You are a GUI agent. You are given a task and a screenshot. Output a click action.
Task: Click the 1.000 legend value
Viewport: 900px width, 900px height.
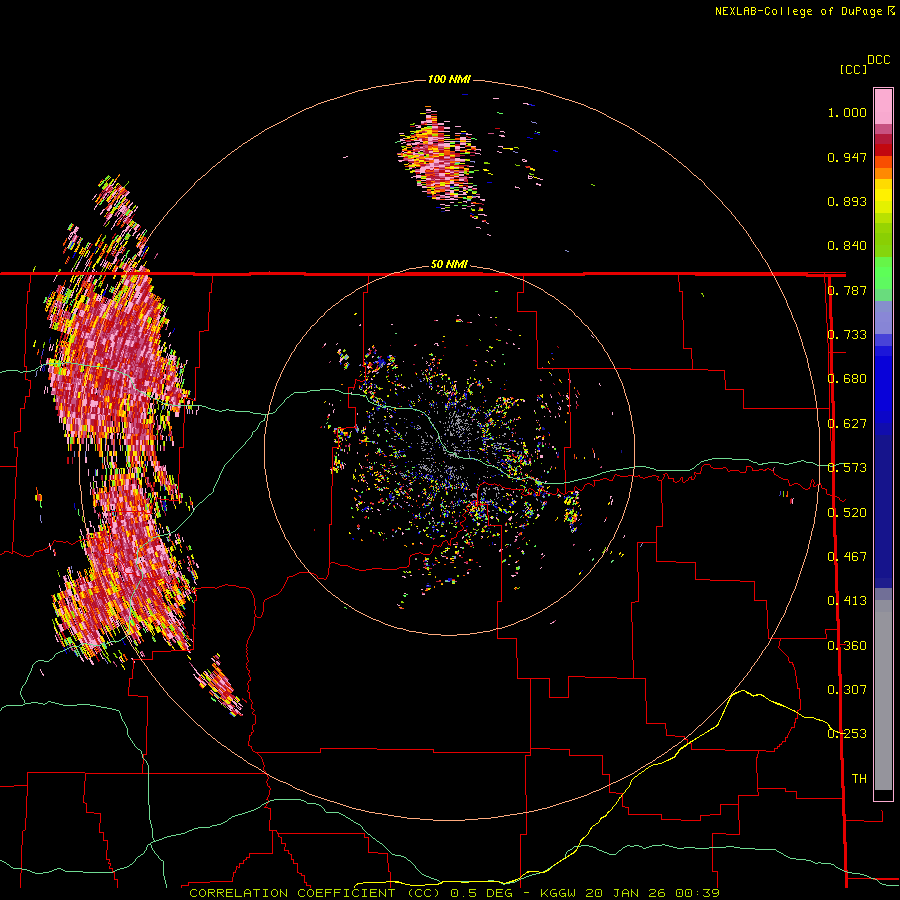click(847, 112)
